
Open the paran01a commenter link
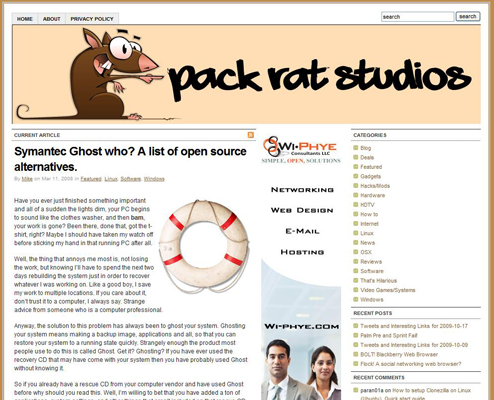click(x=372, y=390)
